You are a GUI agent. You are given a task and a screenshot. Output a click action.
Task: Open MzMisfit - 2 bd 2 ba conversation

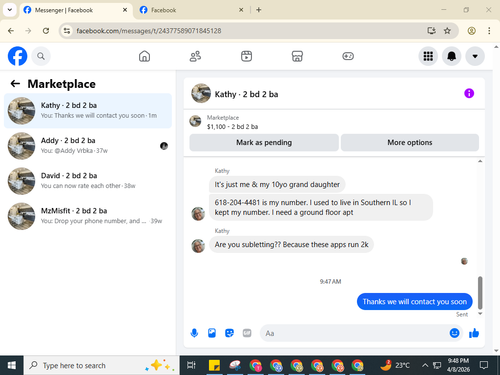click(x=88, y=216)
